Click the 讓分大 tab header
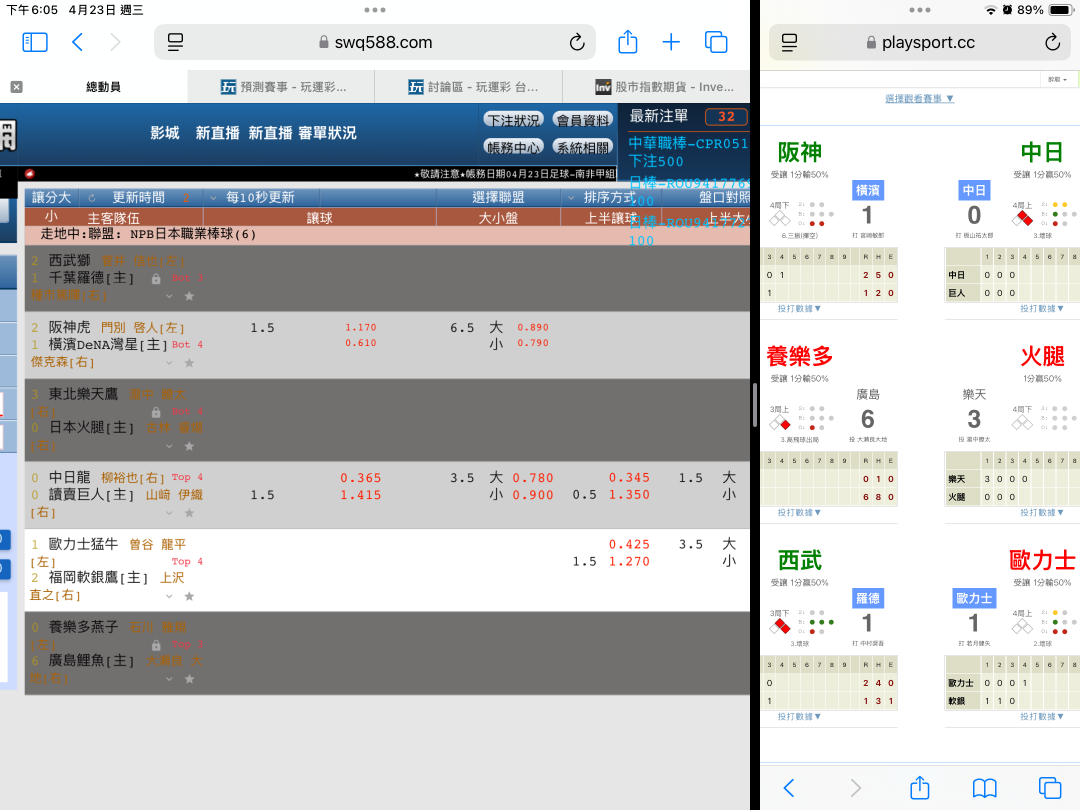The image size is (1080, 810). [x=52, y=198]
